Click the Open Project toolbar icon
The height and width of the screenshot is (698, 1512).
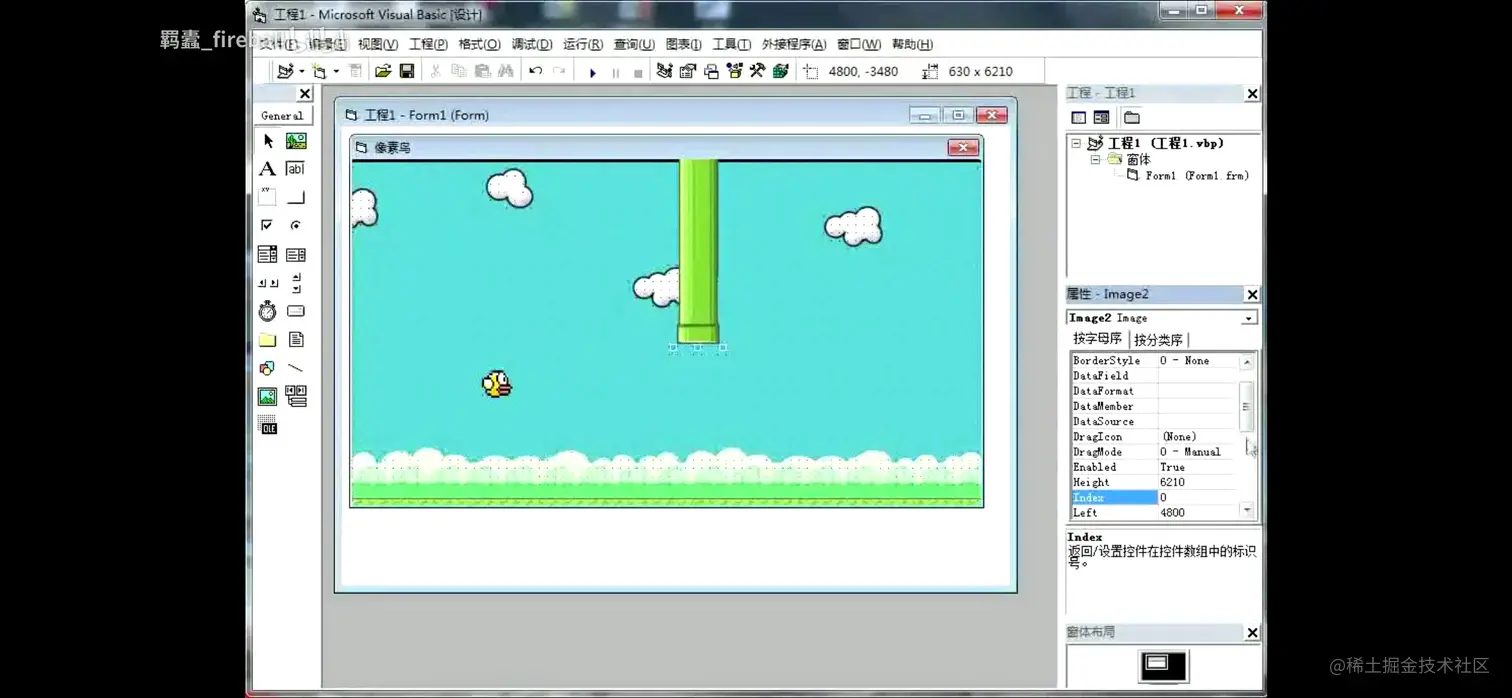[x=383, y=71]
